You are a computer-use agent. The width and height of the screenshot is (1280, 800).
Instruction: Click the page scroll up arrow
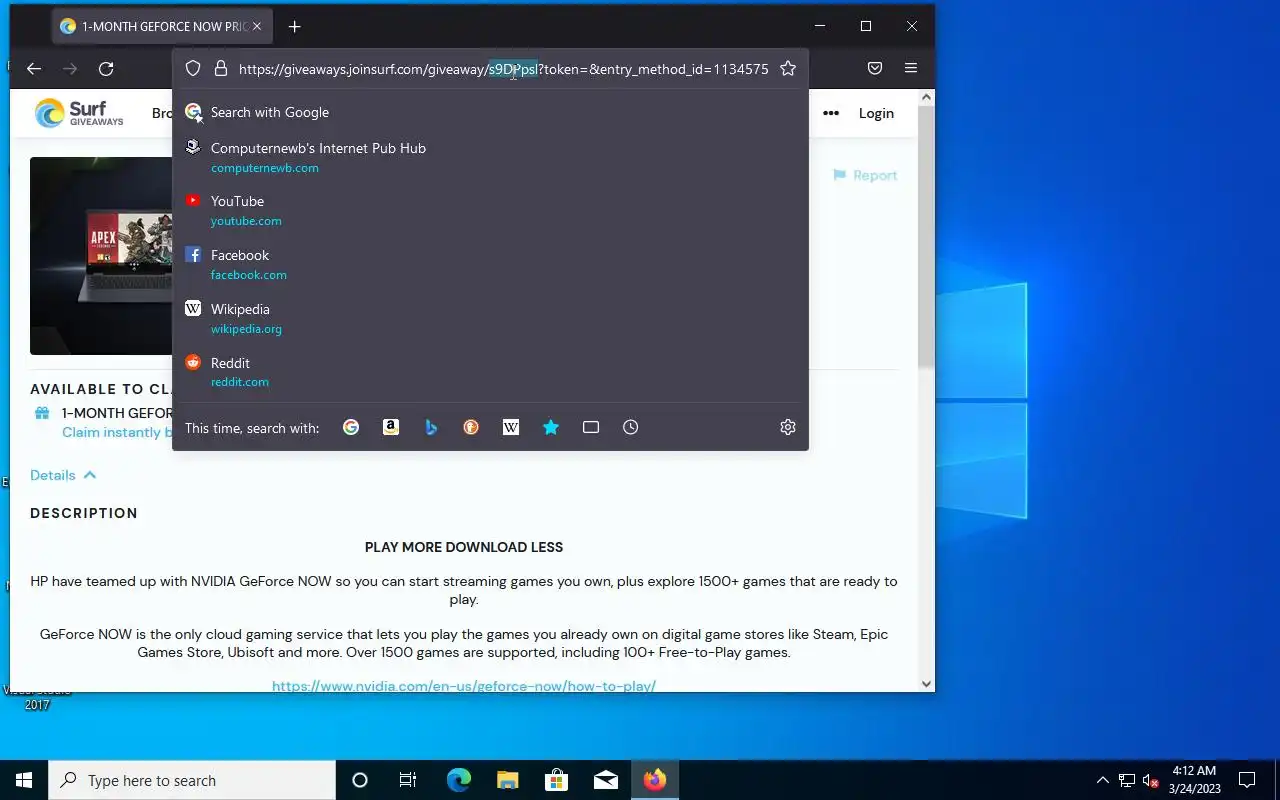926,98
